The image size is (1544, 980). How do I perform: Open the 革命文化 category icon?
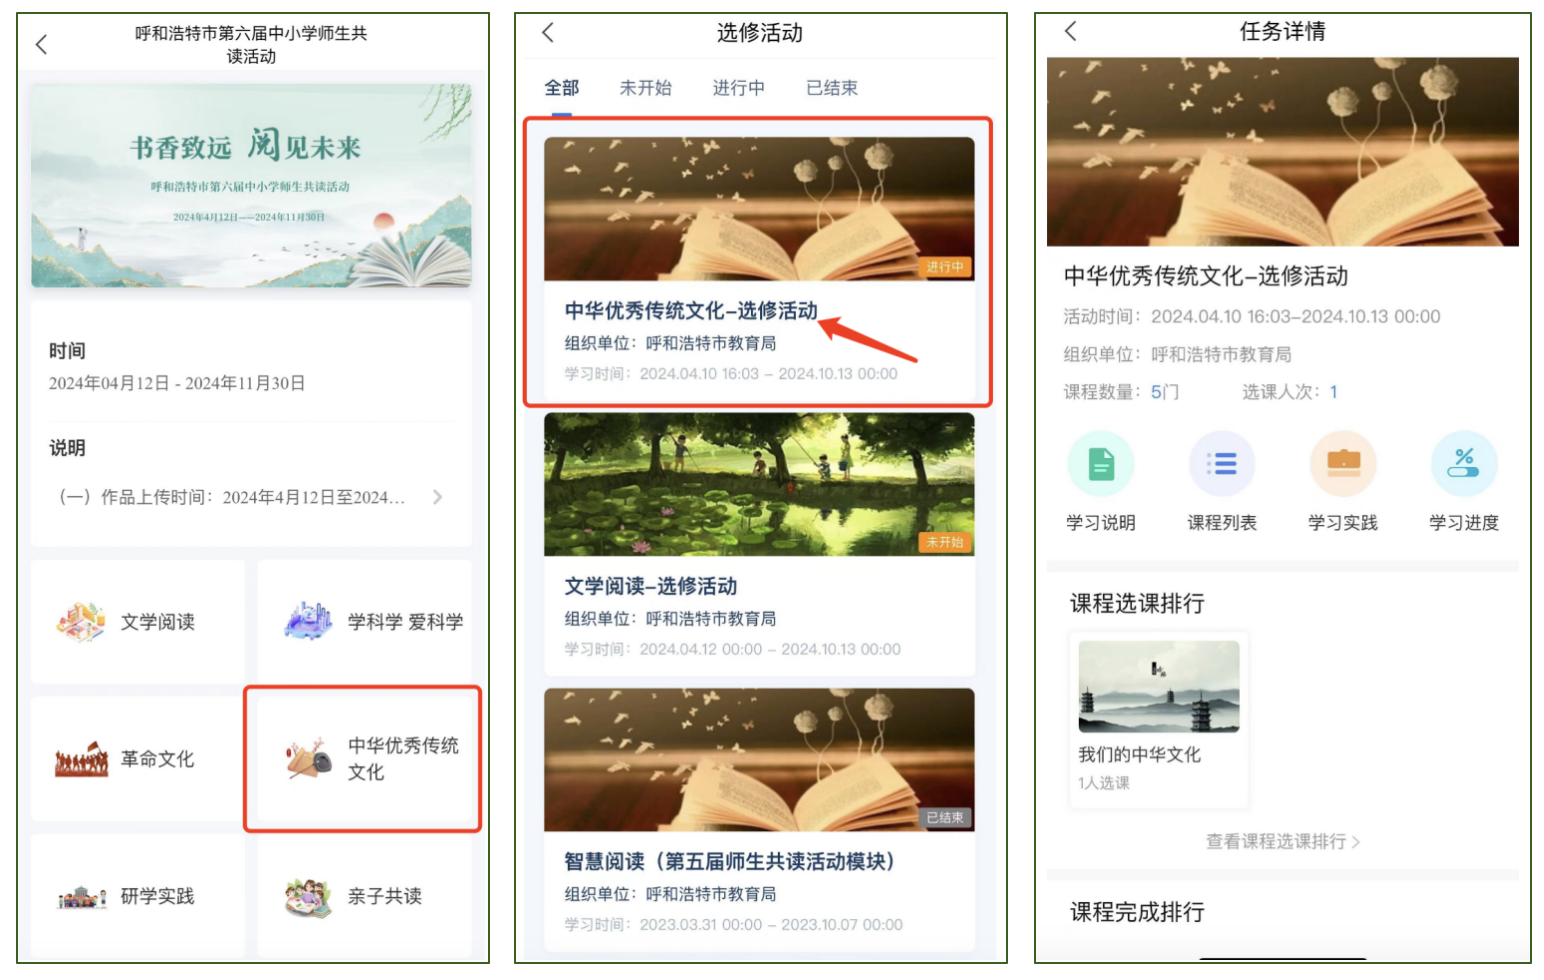pyautogui.click(x=81, y=759)
